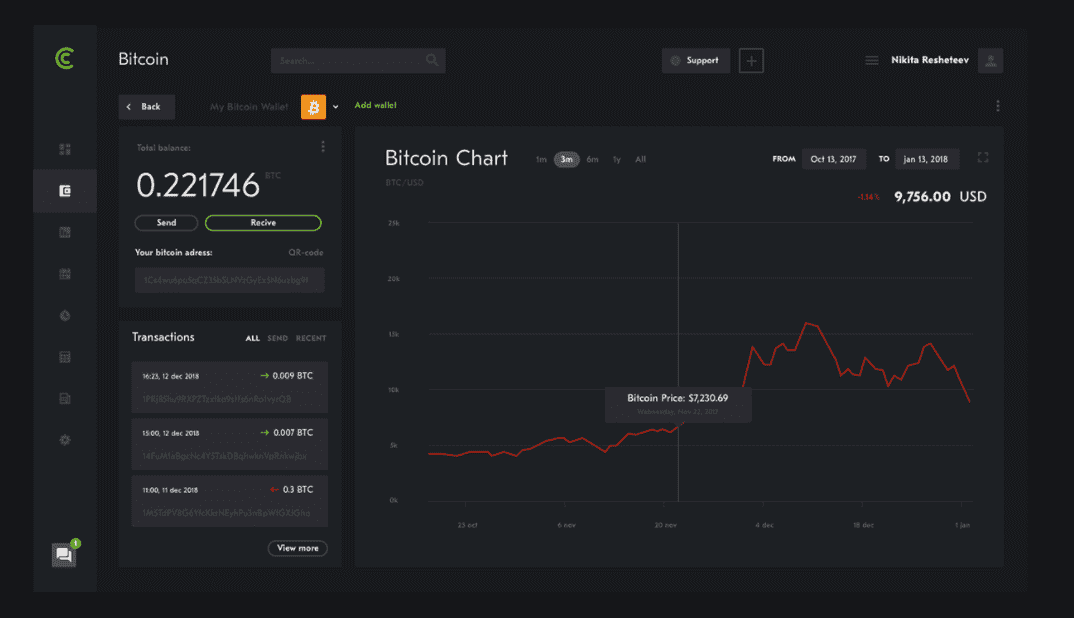Screen dimensions: 1074x618
Task: Click the user avatar icon
Action: tap(990, 60)
